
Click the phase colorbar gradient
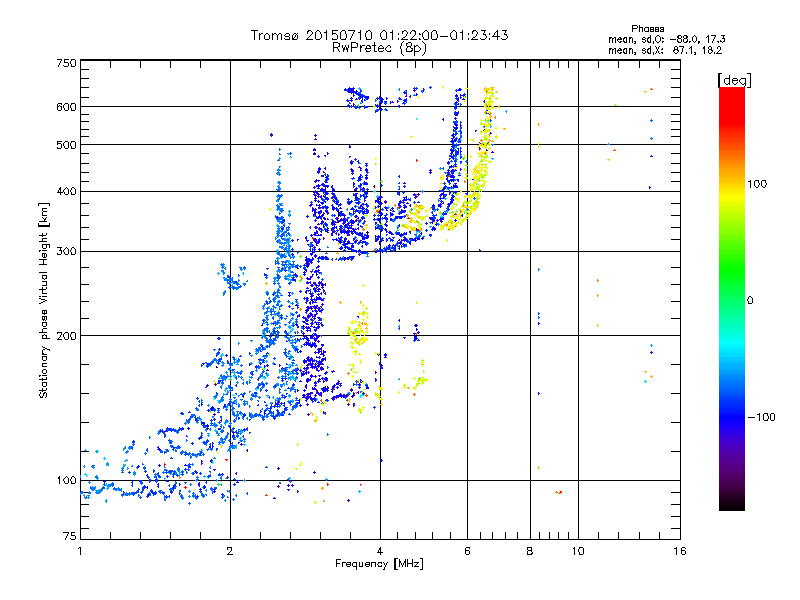[732, 298]
